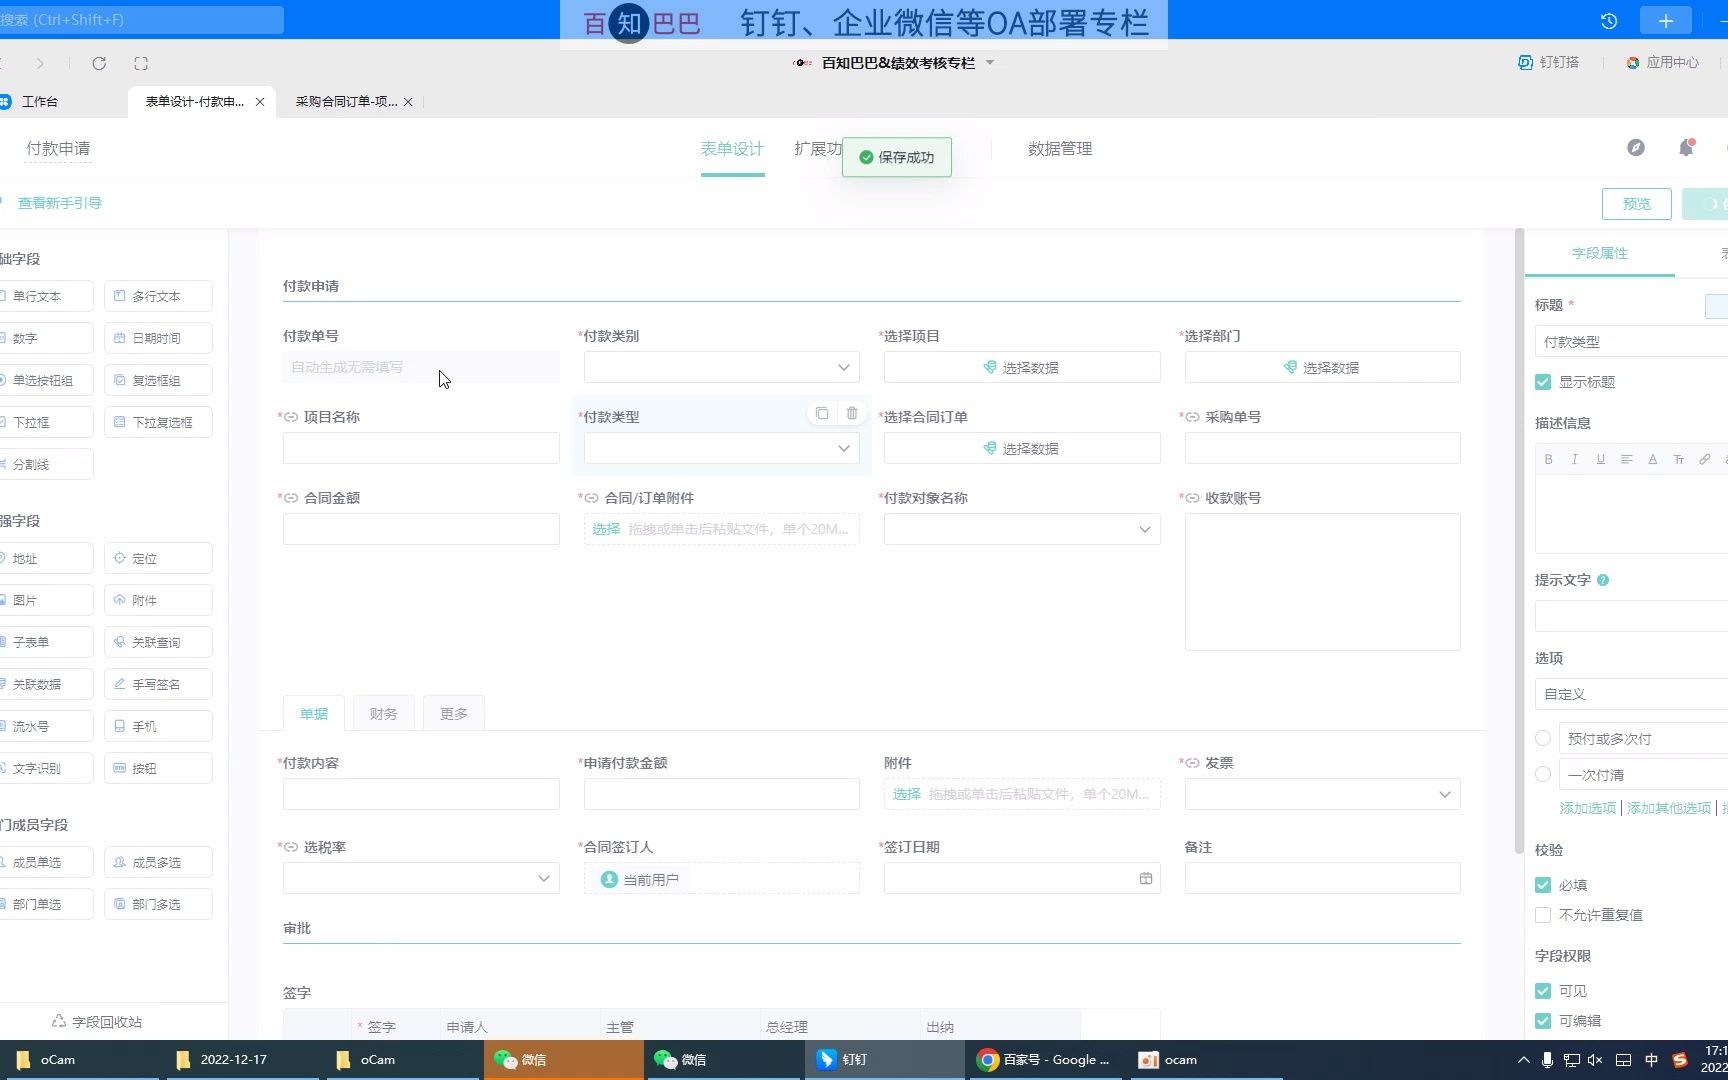Screen dimensions: 1728x1080
Task: Add the 多行文本 field component
Action: pos(158,296)
